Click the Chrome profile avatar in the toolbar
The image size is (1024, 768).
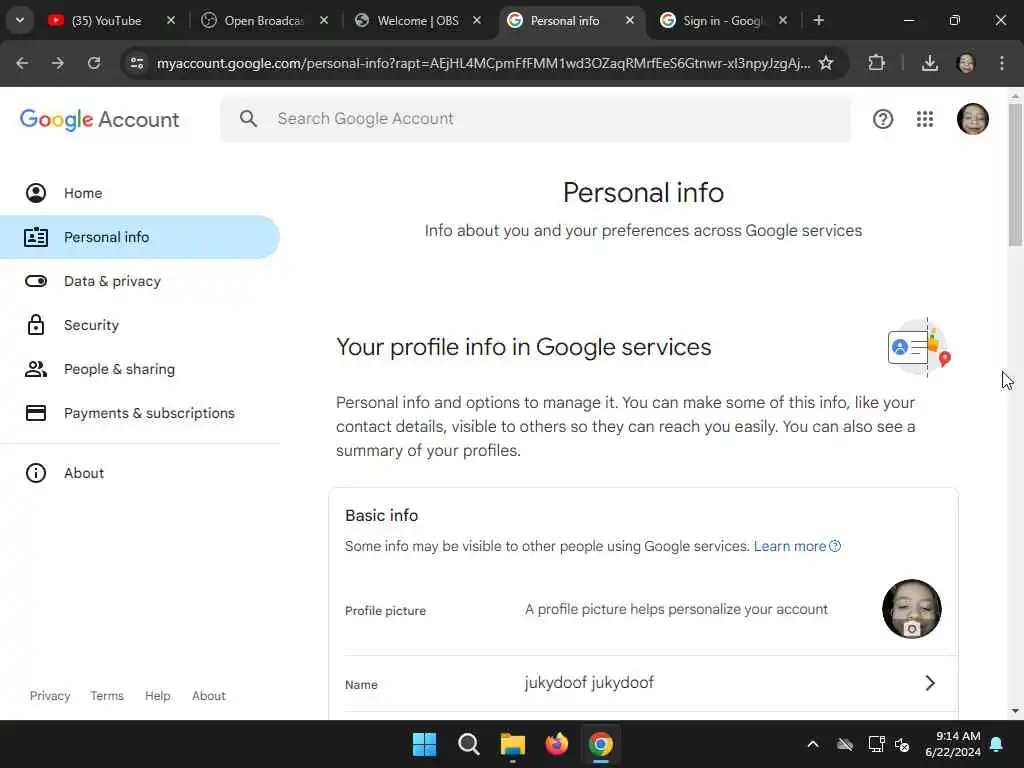point(966,63)
